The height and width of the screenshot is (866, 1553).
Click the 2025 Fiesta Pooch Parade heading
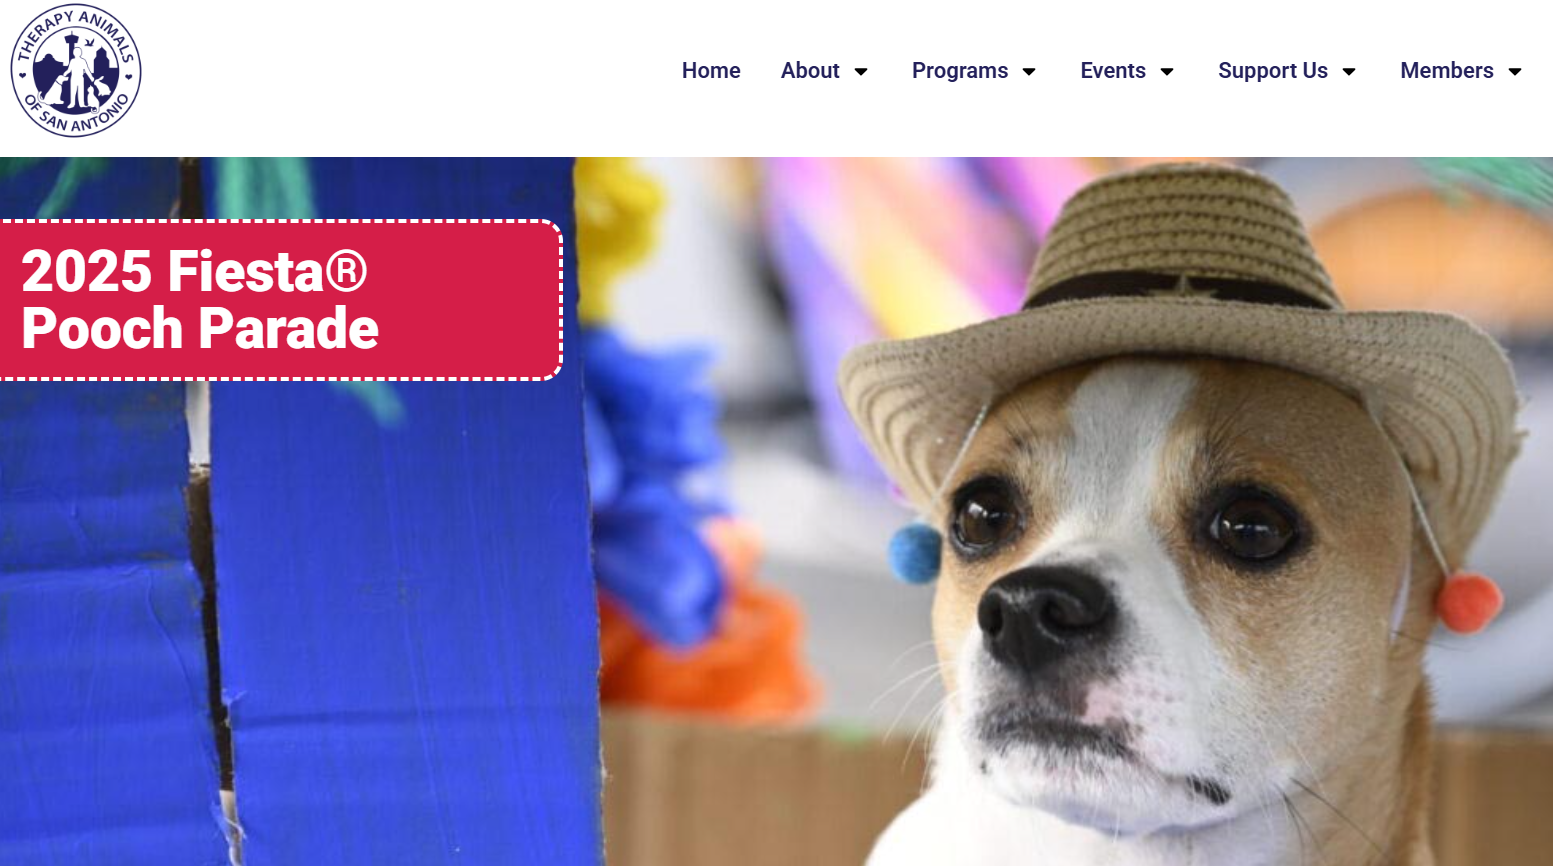(200, 300)
